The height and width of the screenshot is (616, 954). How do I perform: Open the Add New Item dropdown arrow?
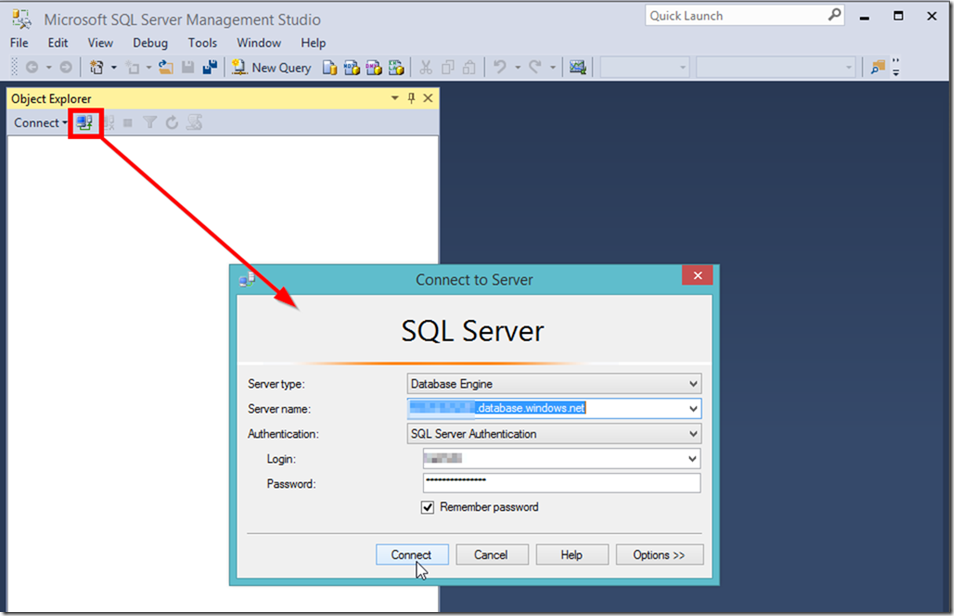[148, 68]
